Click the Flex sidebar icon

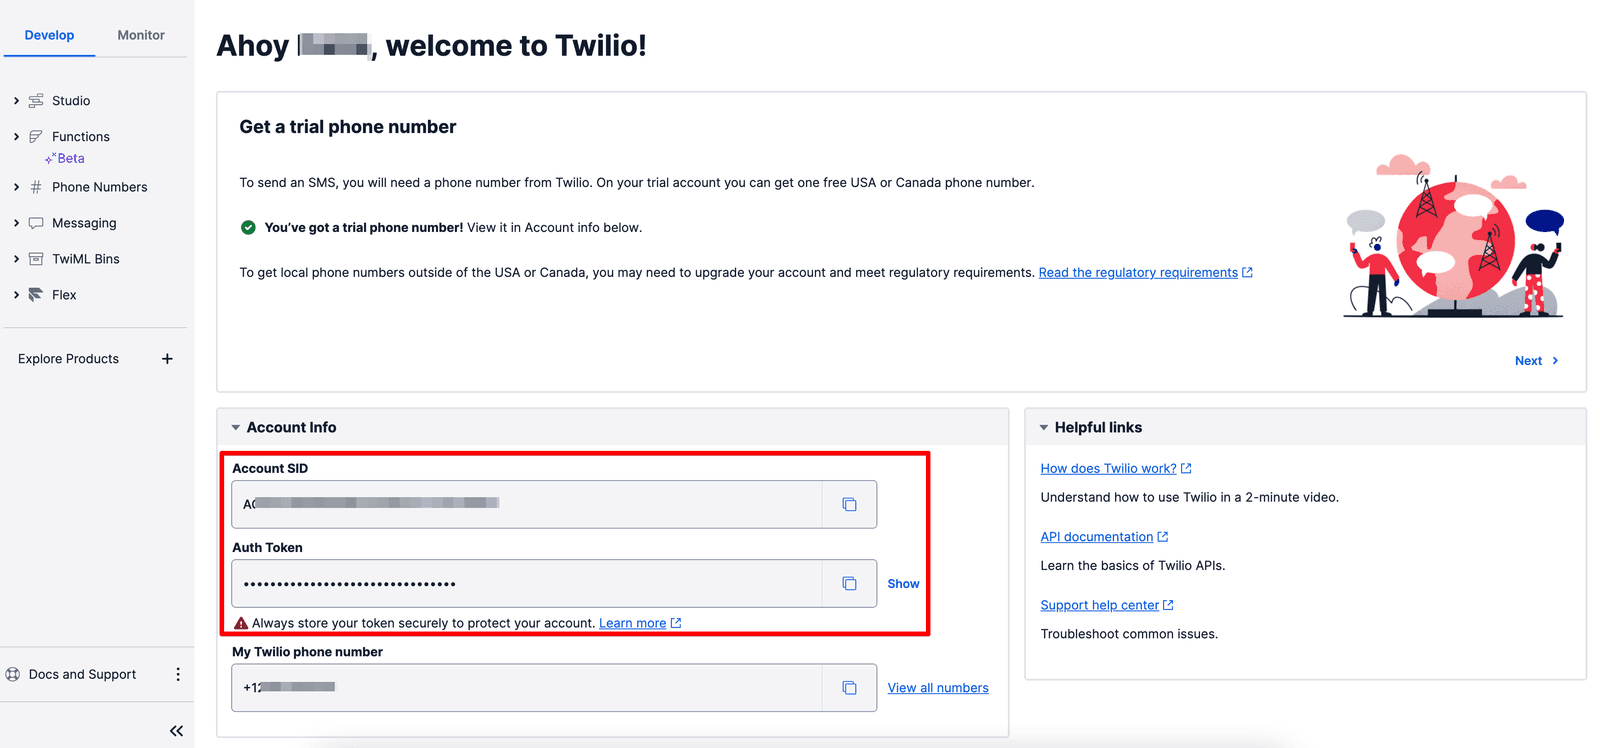coord(36,294)
